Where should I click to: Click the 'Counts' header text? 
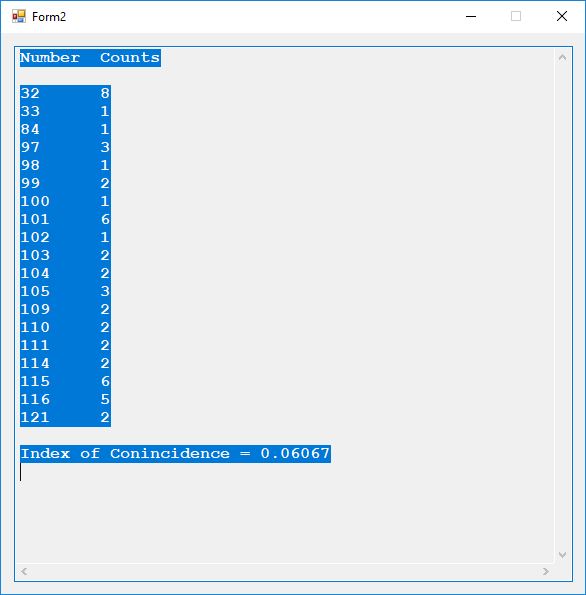click(130, 58)
